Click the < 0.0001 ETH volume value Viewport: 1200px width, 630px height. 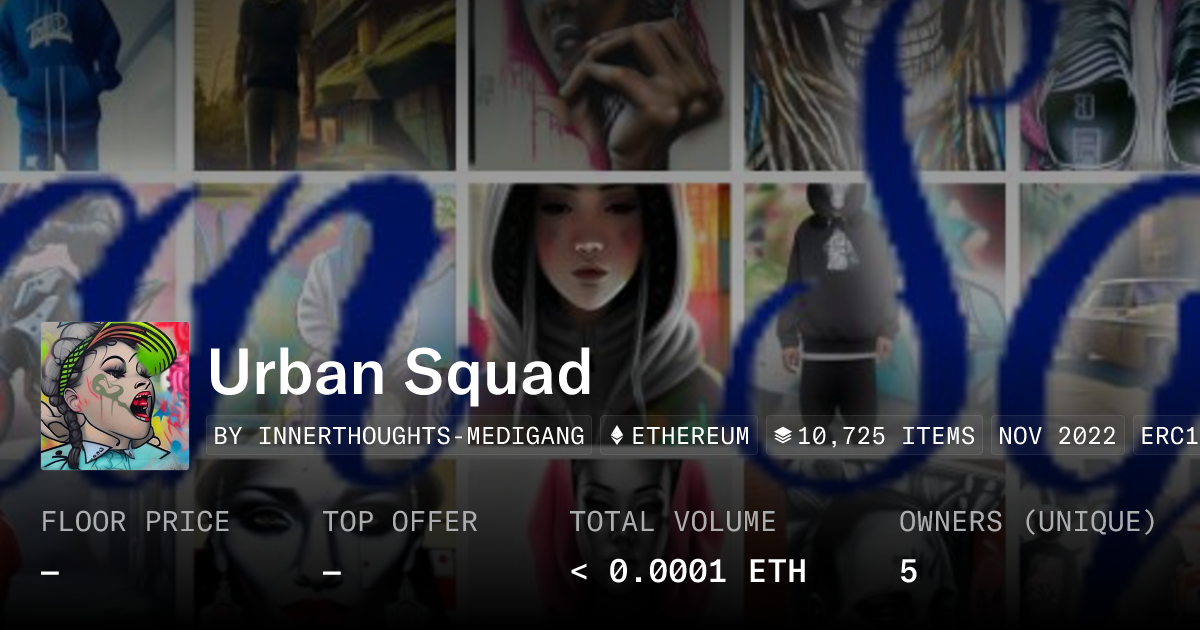click(x=688, y=571)
